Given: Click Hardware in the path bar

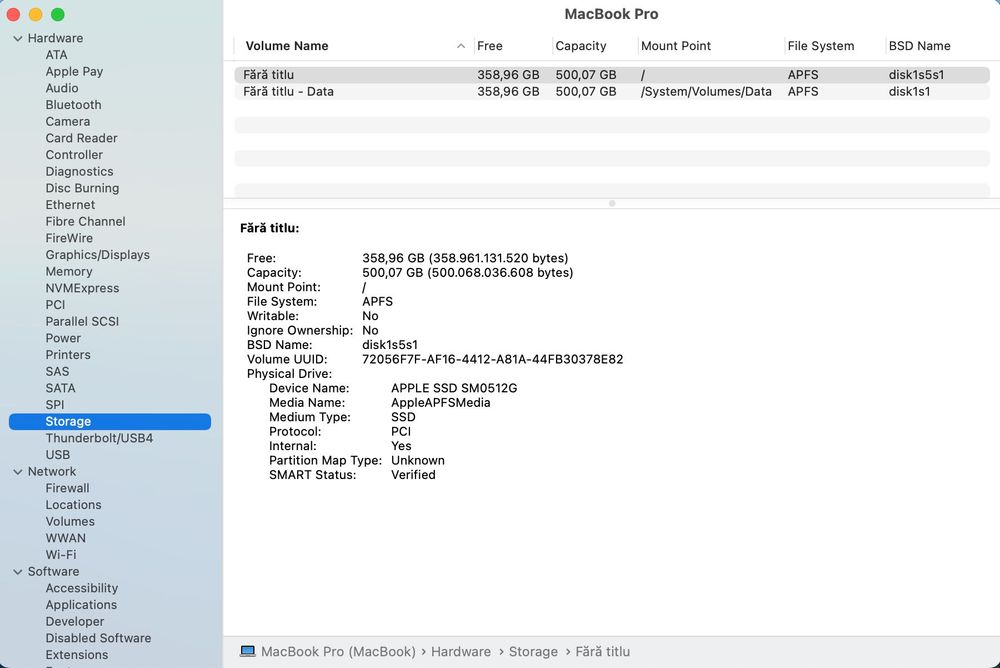Looking at the screenshot, I should point(461,651).
